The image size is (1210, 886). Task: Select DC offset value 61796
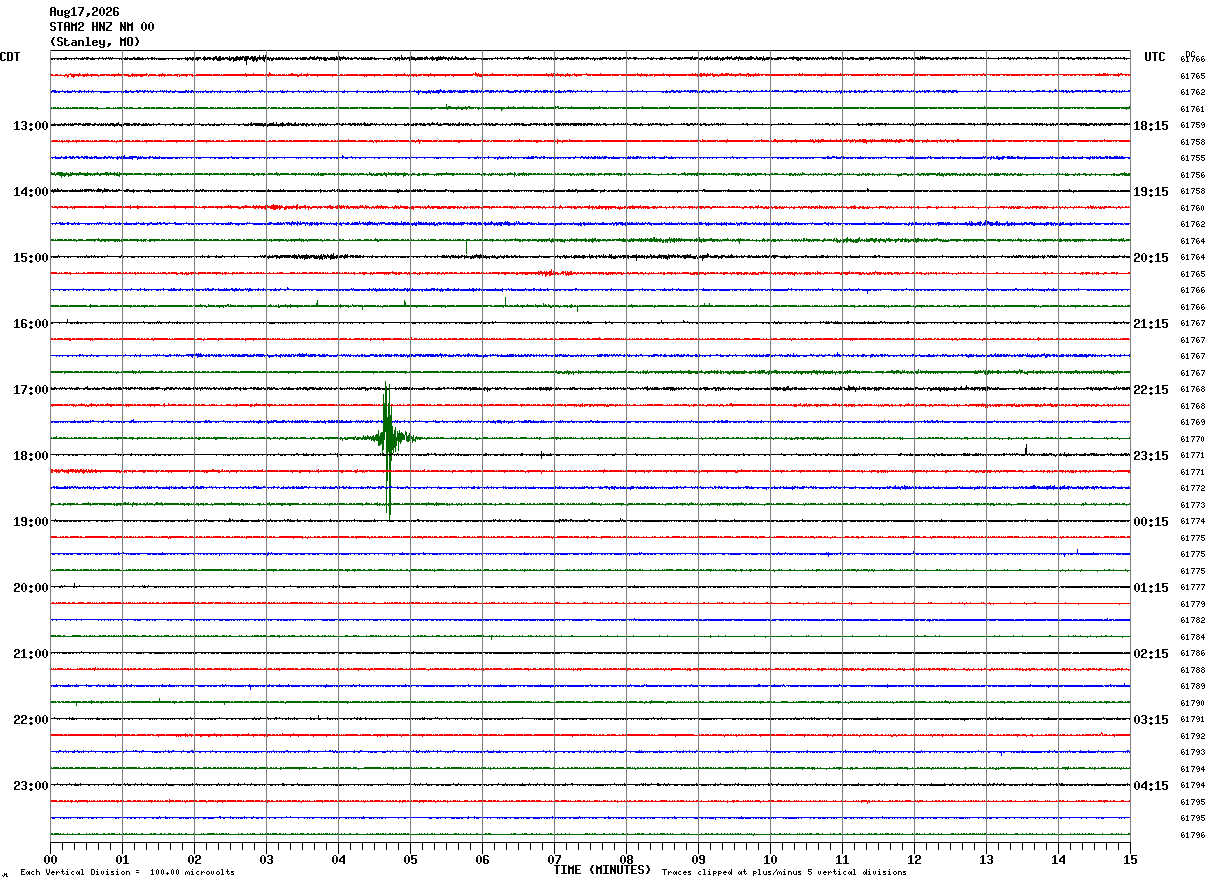[x=1193, y=835]
